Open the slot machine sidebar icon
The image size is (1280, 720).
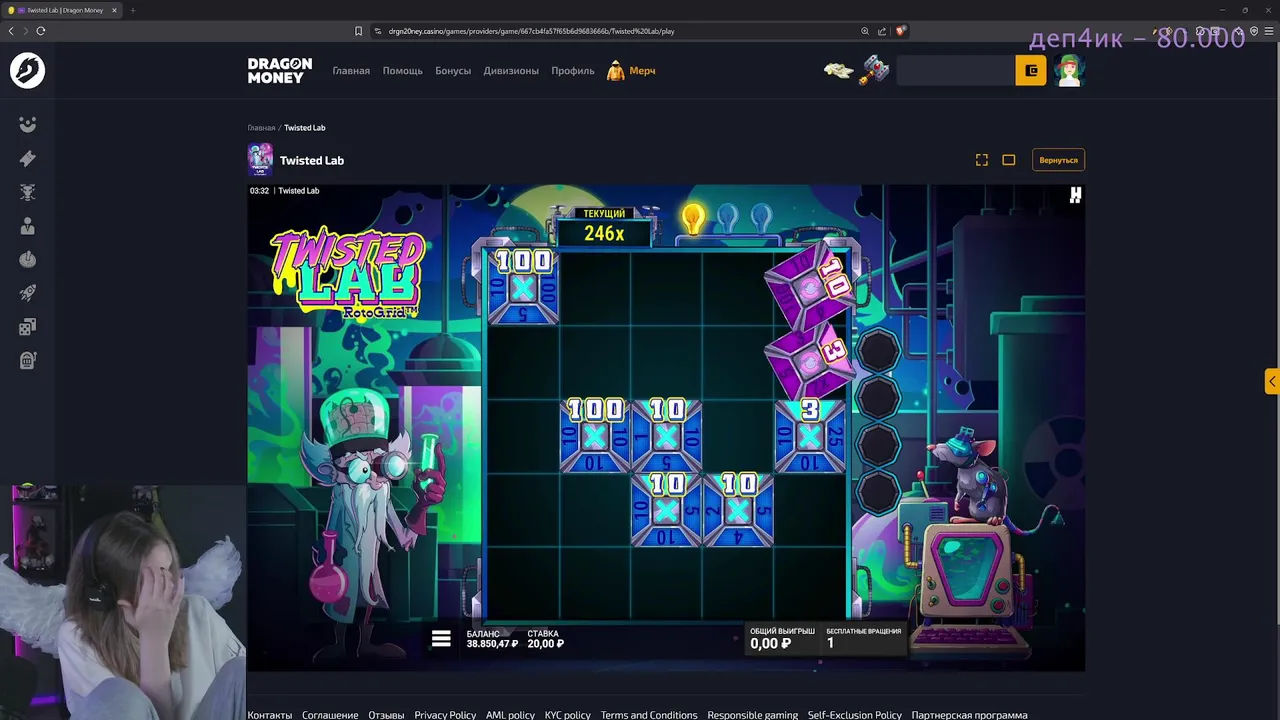27,361
